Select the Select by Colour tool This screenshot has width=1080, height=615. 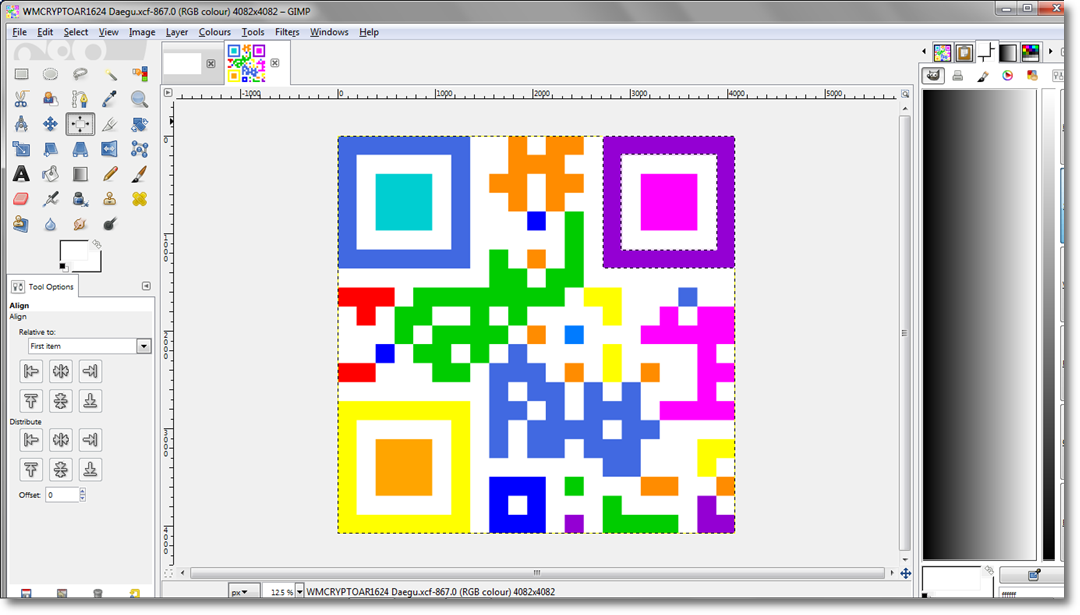pyautogui.click(x=139, y=74)
